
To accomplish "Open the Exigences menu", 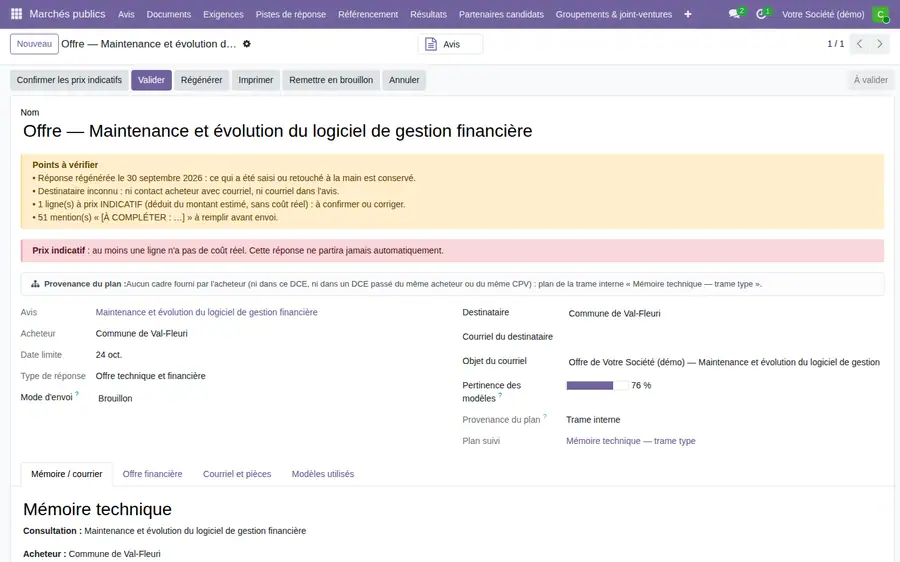I will click(223, 14).
